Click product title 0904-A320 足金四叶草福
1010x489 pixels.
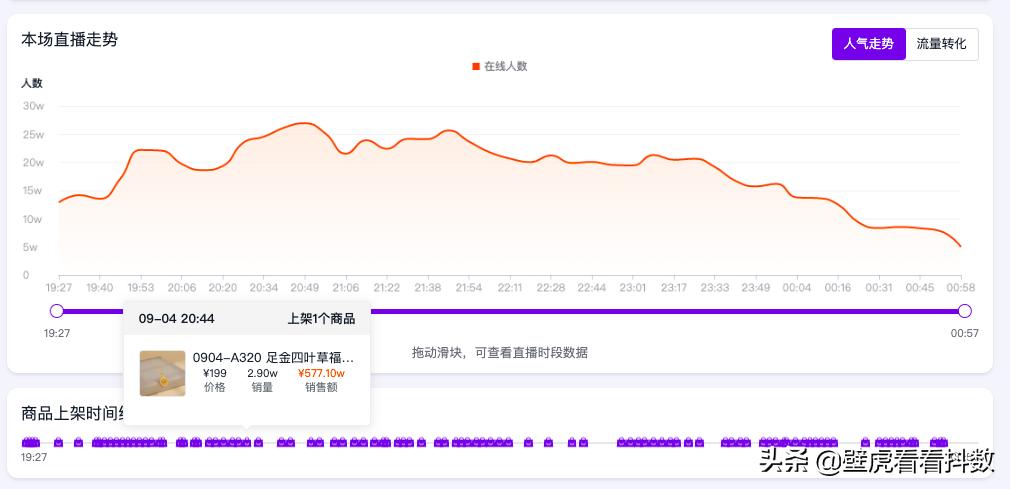point(273,358)
